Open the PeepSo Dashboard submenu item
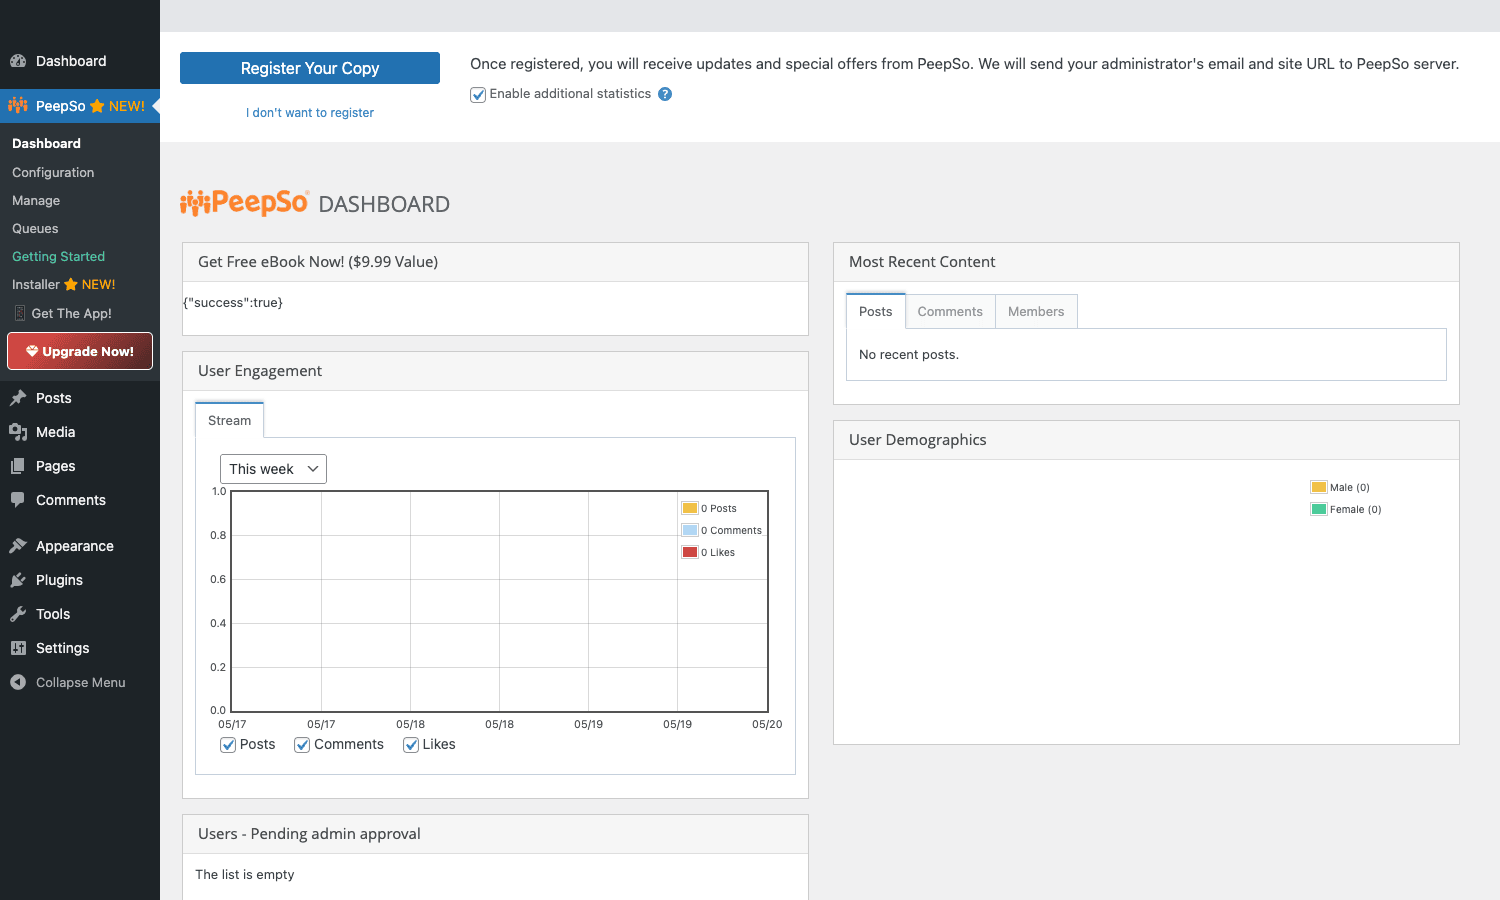Image resolution: width=1500 pixels, height=900 pixels. tap(46, 143)
